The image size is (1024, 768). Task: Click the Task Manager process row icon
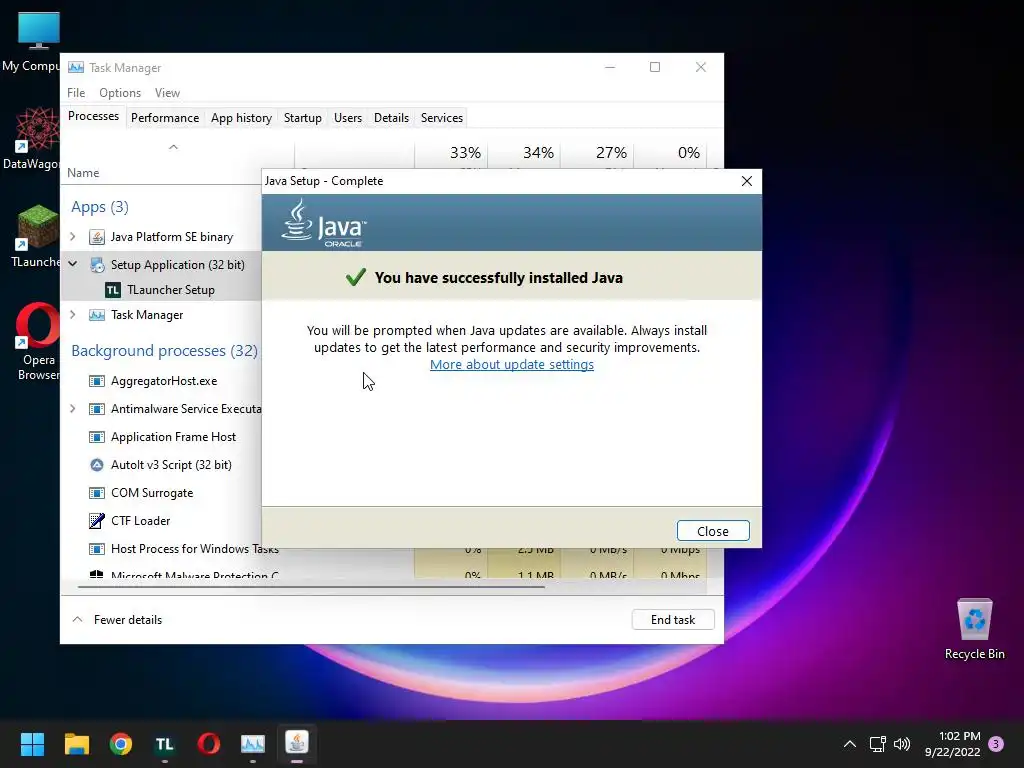[97, 315]
